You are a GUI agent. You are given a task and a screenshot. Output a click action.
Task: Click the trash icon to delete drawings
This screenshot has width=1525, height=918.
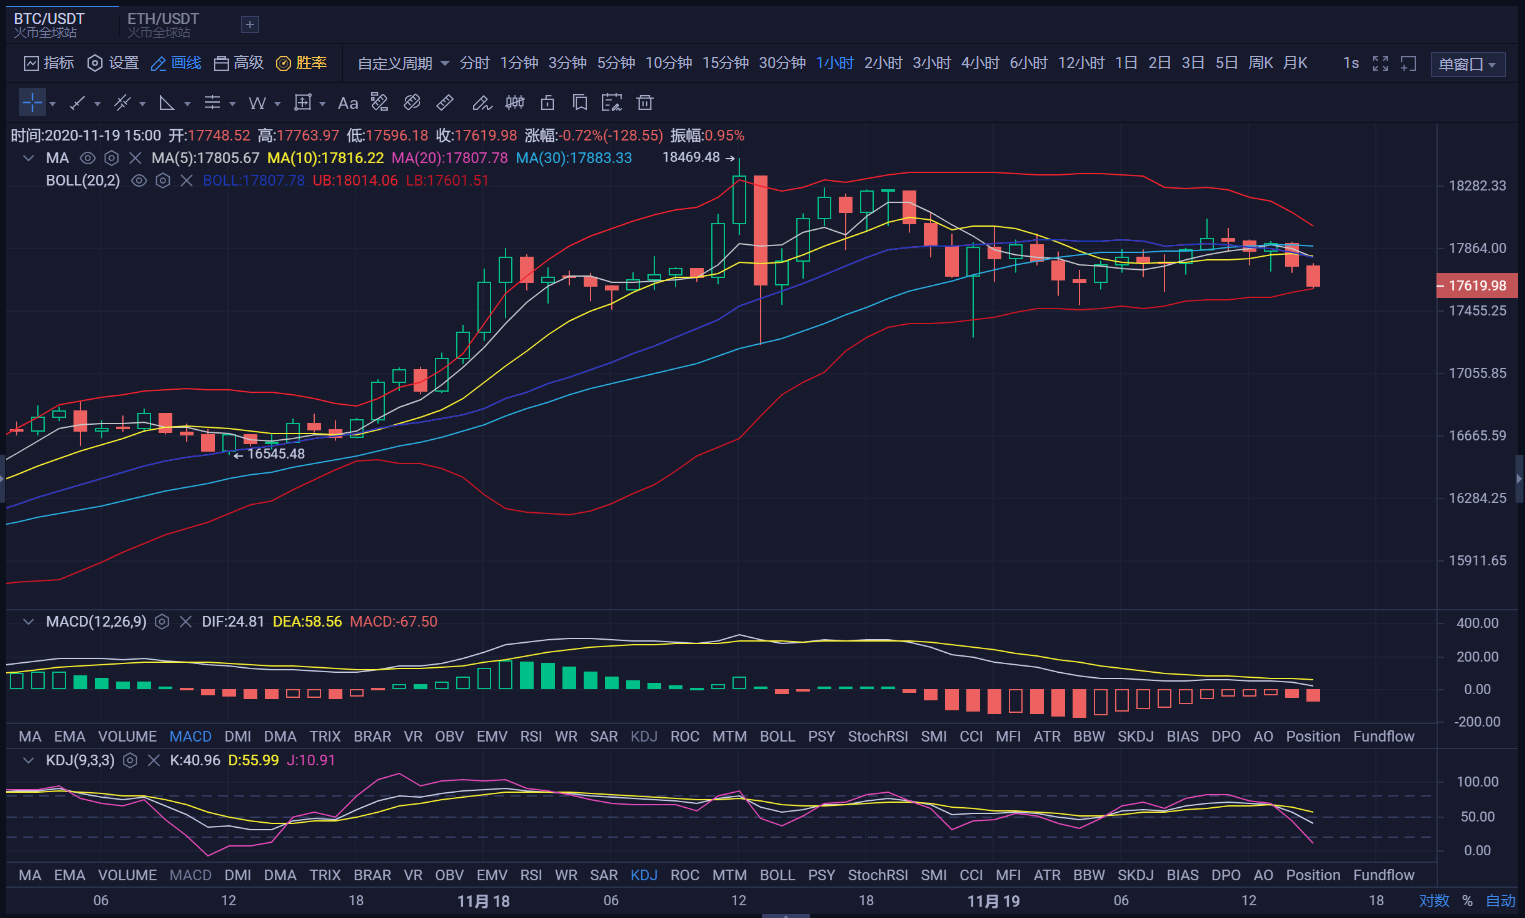point(645,103)
